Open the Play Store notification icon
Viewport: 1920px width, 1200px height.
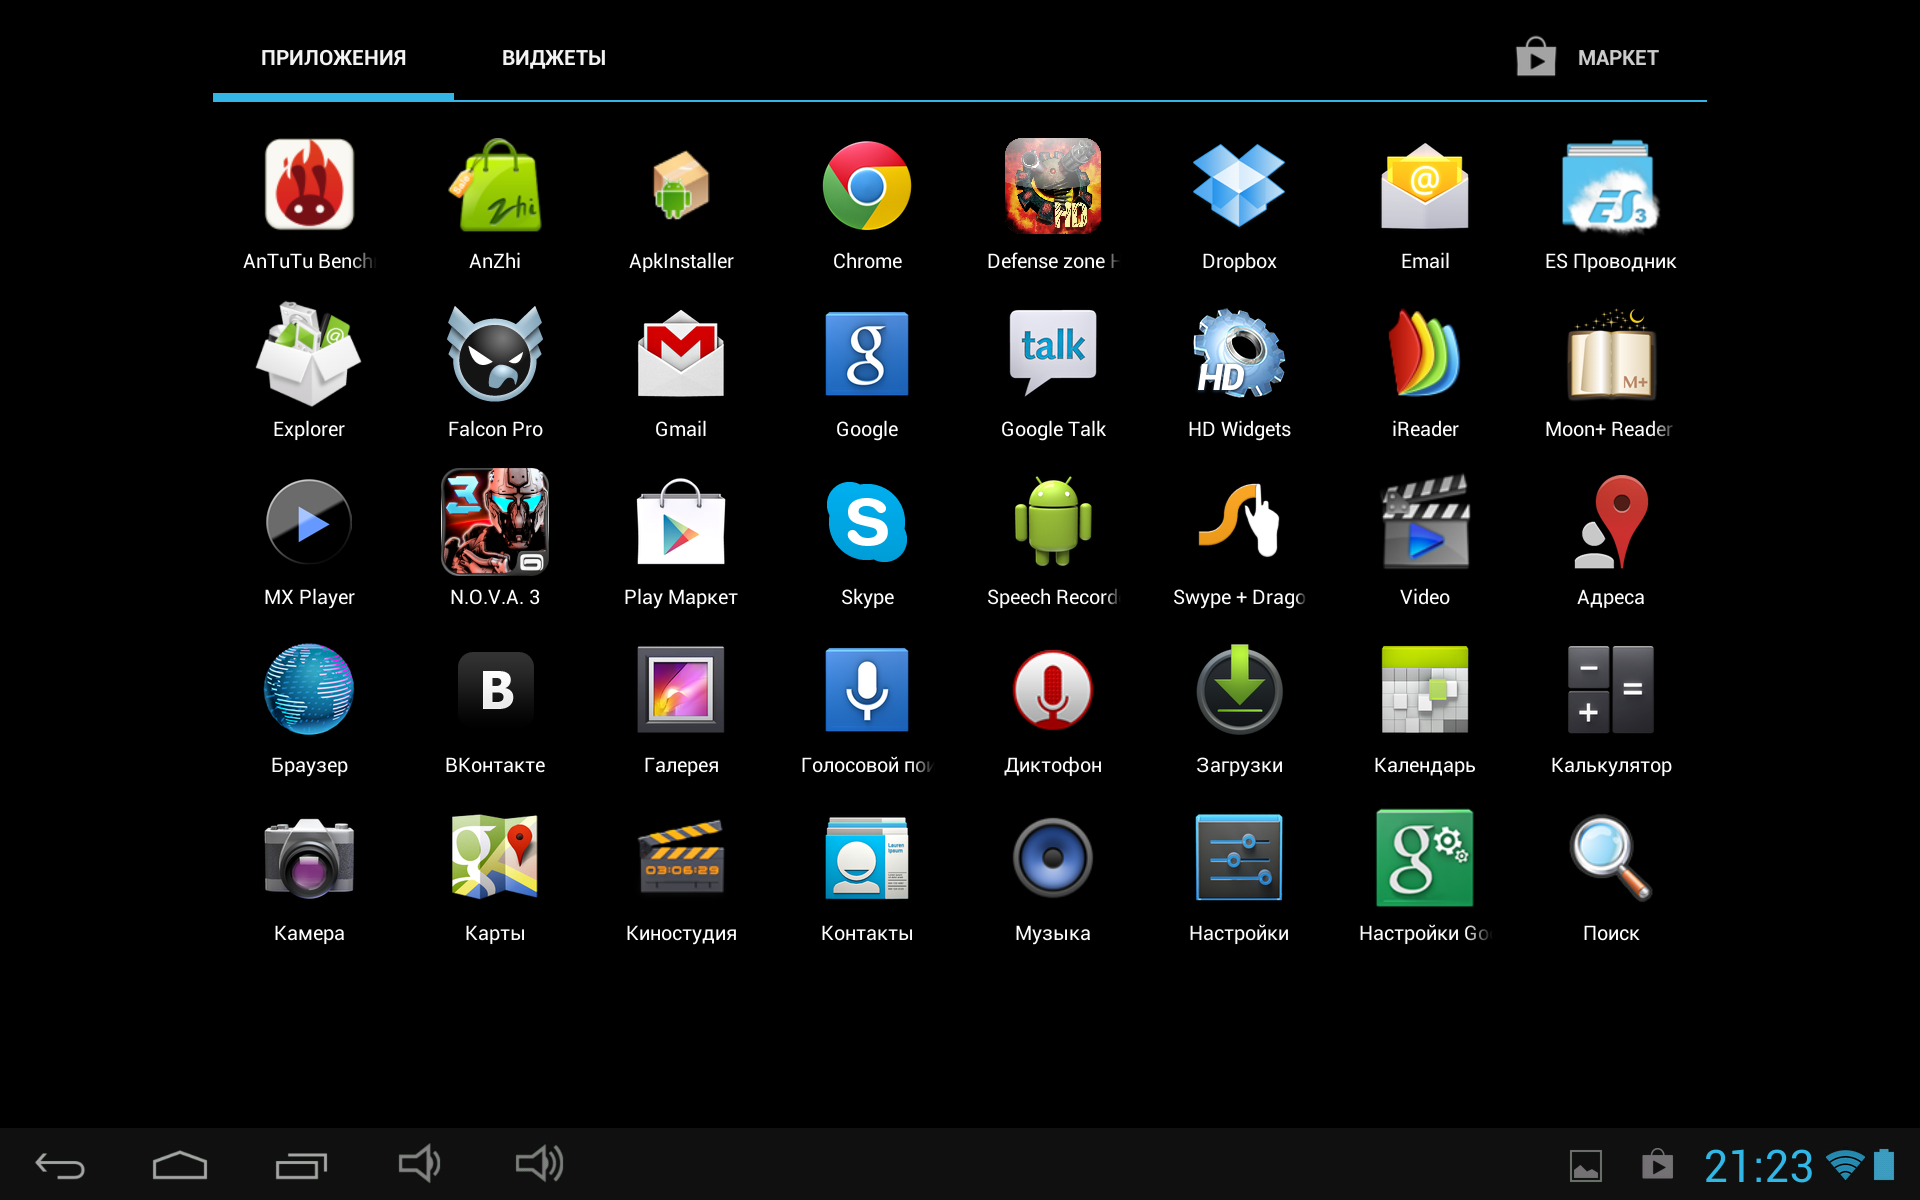click(1657, 1165)
